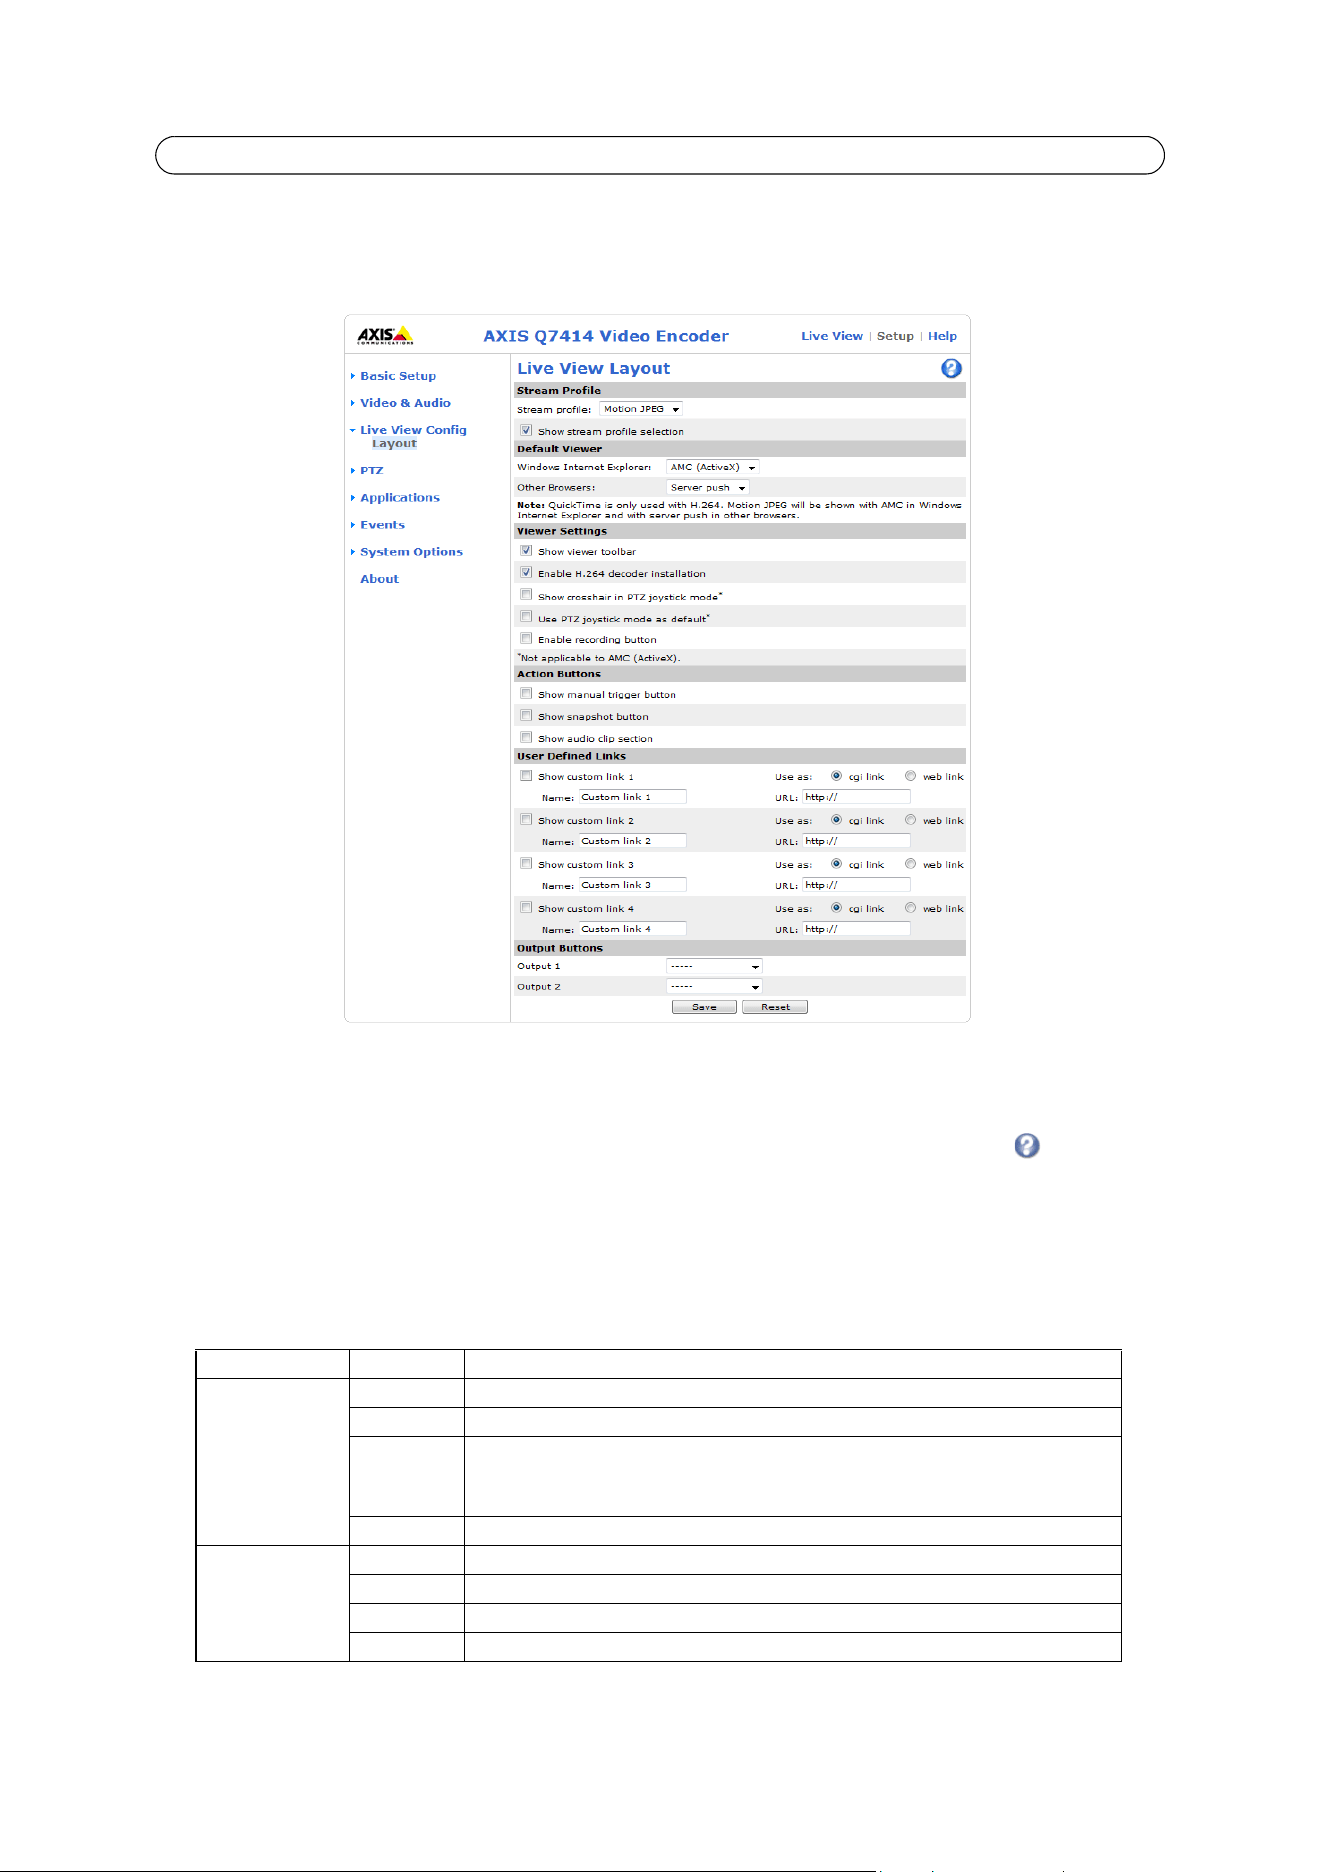This screenshot has width=1324, height=1872.
Task: Check Use PTZ joystick mode as default
Action: point(526,617)
